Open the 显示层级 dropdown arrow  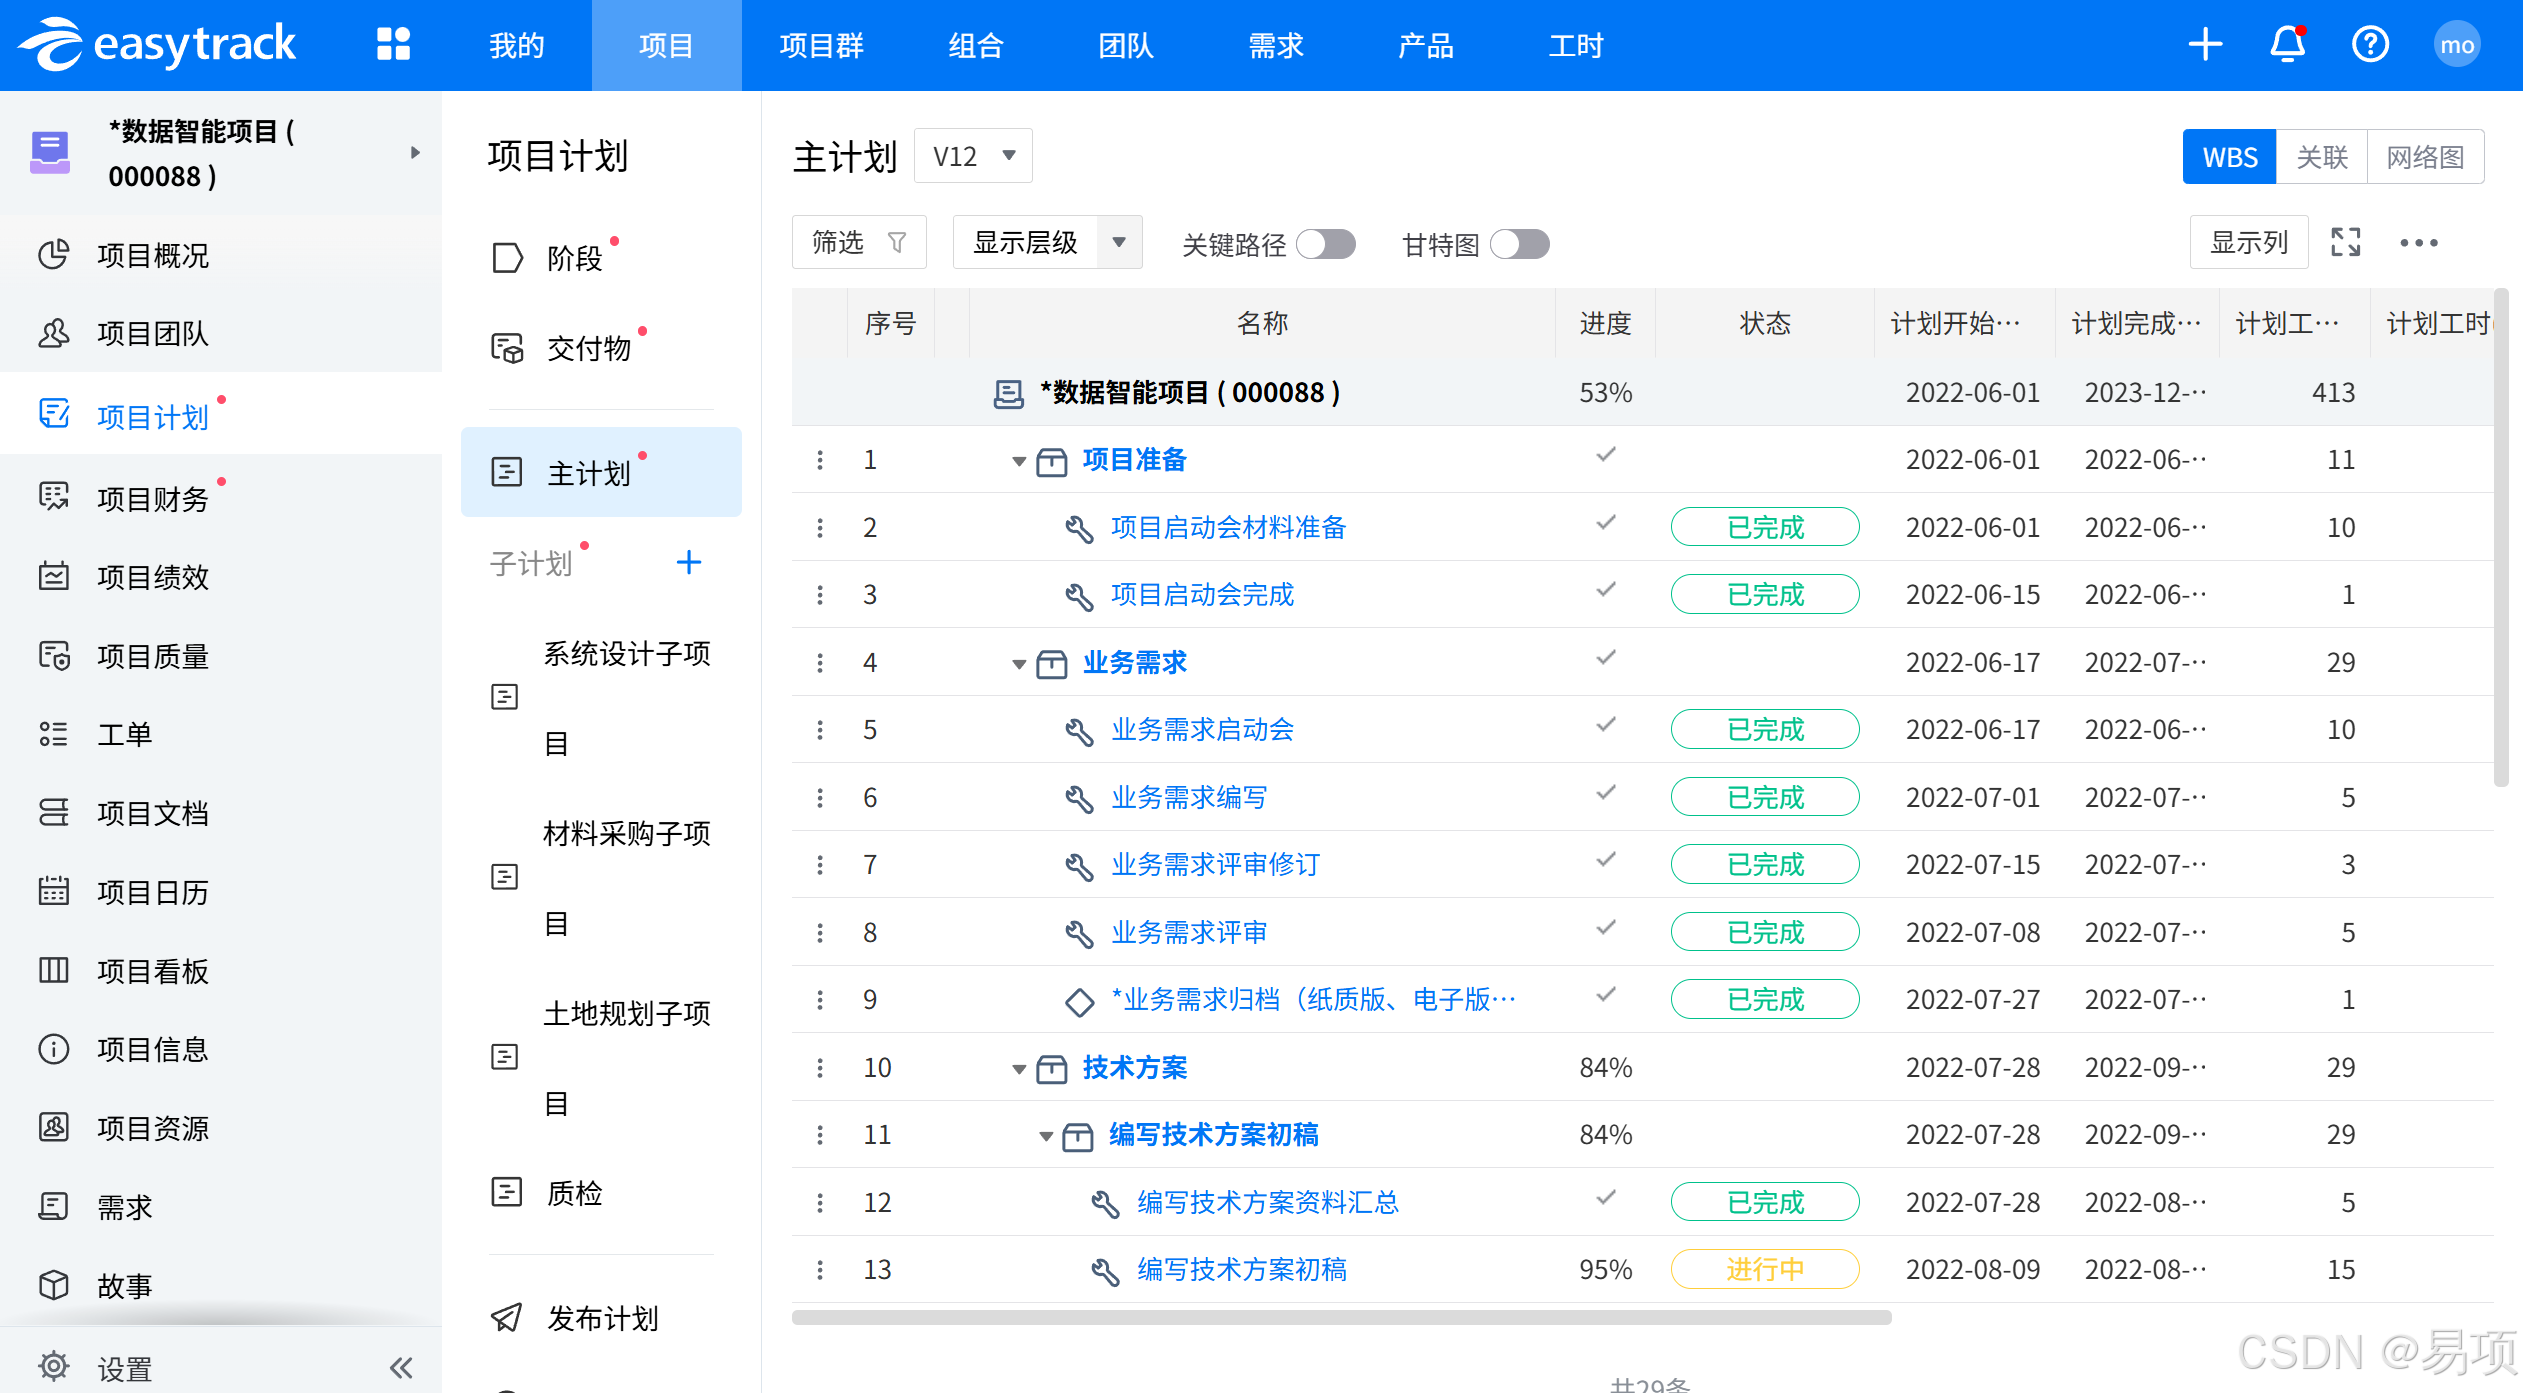click(x=1119, y=242)
